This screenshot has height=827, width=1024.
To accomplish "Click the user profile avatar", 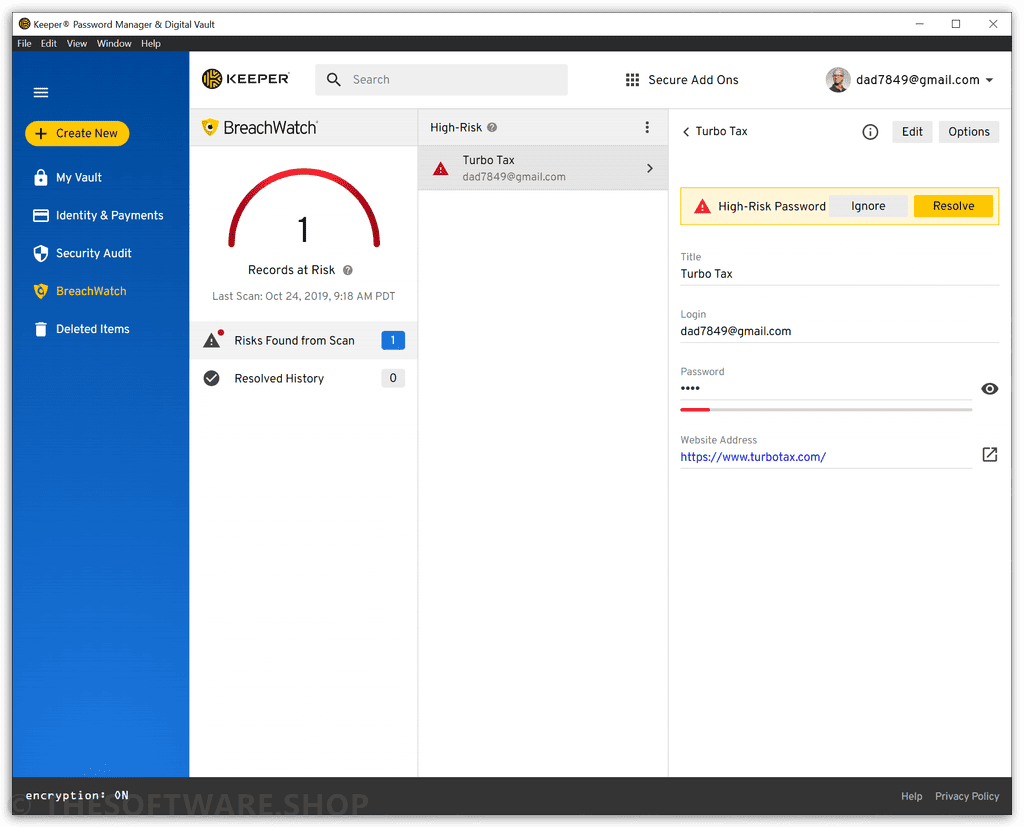I will 838,80.
